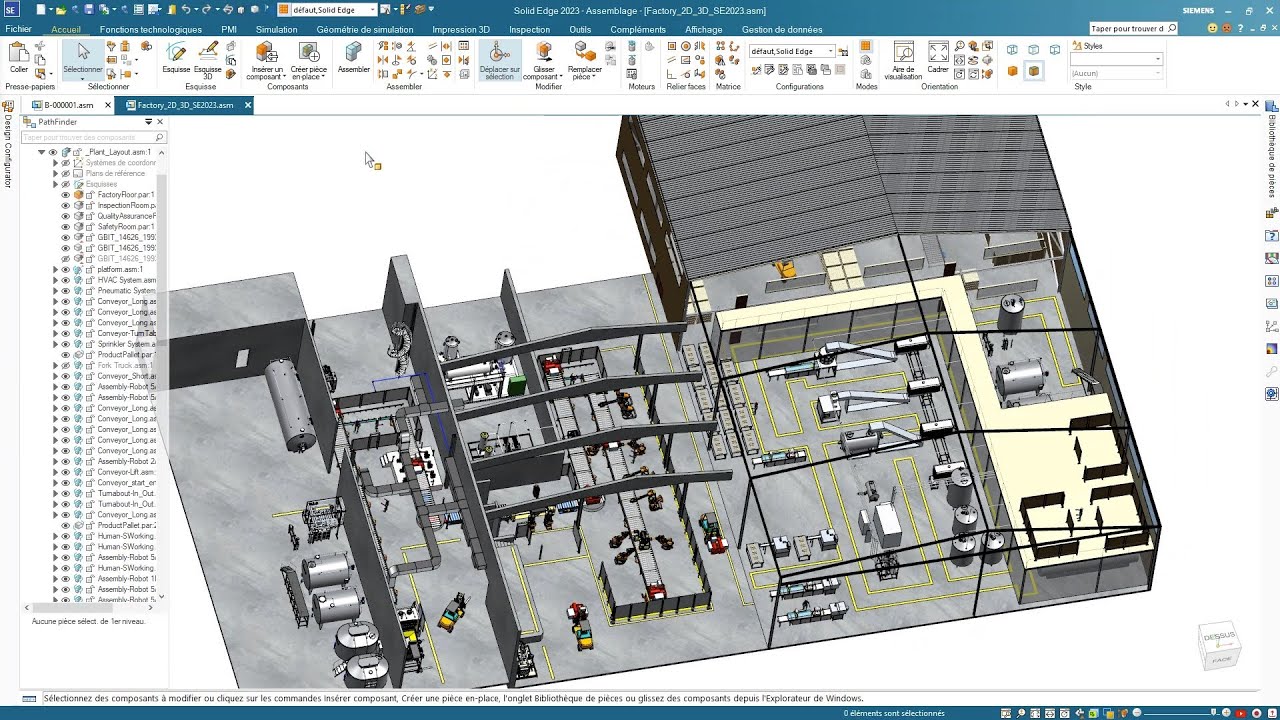Image resolution: width=1280 pixels, height=720 pixels.
Task: Select Conveyor_start_en item in tree
Action: click(127, 483)
